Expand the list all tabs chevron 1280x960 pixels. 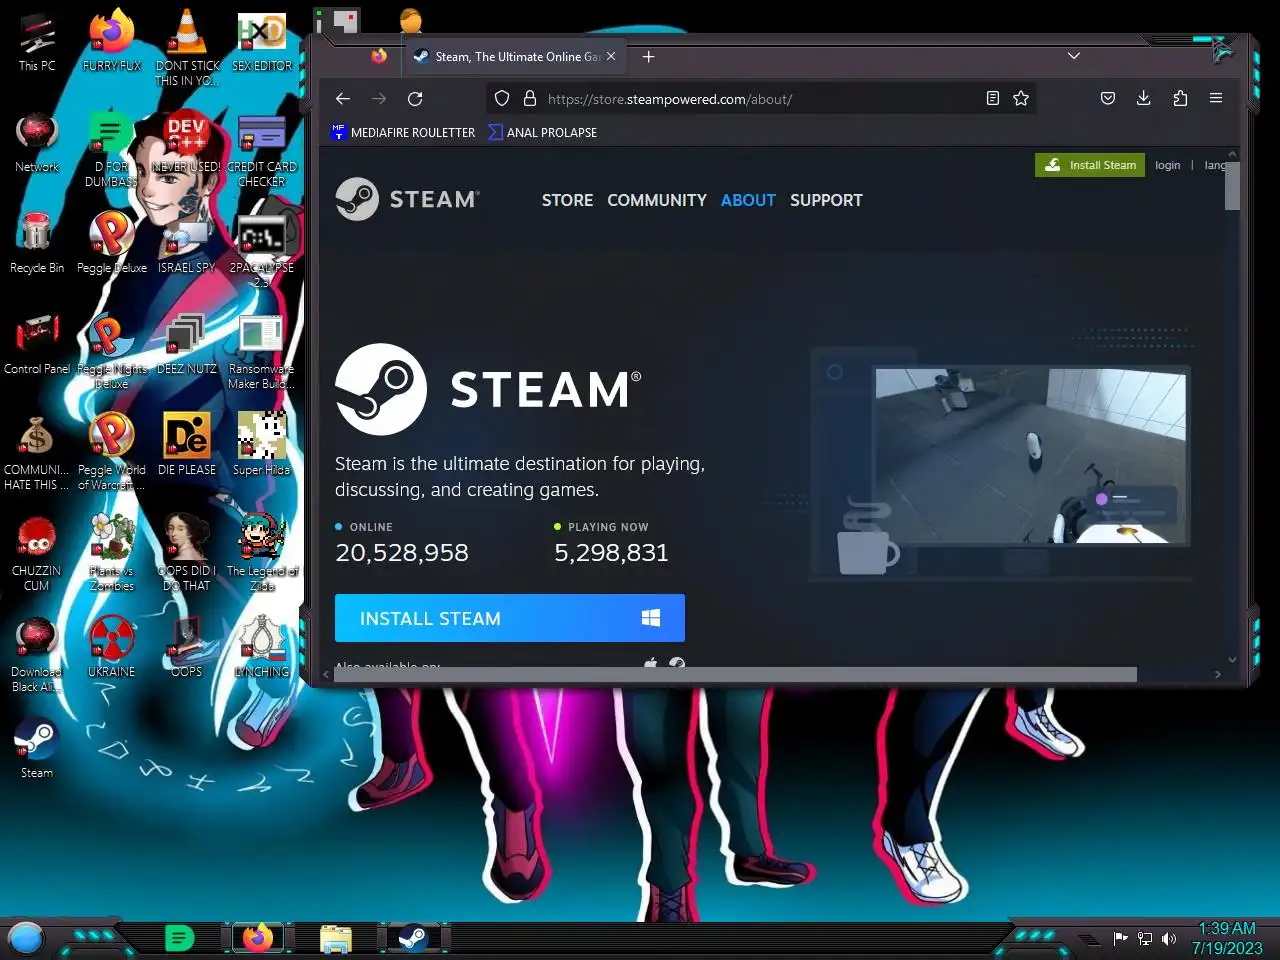[1074, 56]
